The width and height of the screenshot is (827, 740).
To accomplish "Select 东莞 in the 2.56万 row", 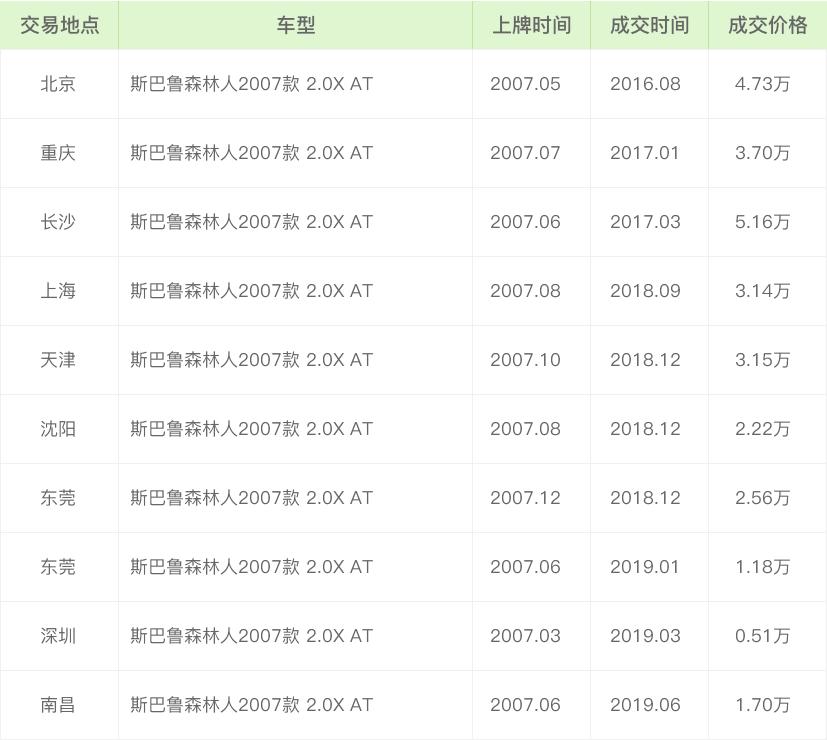I will [58, 498].
